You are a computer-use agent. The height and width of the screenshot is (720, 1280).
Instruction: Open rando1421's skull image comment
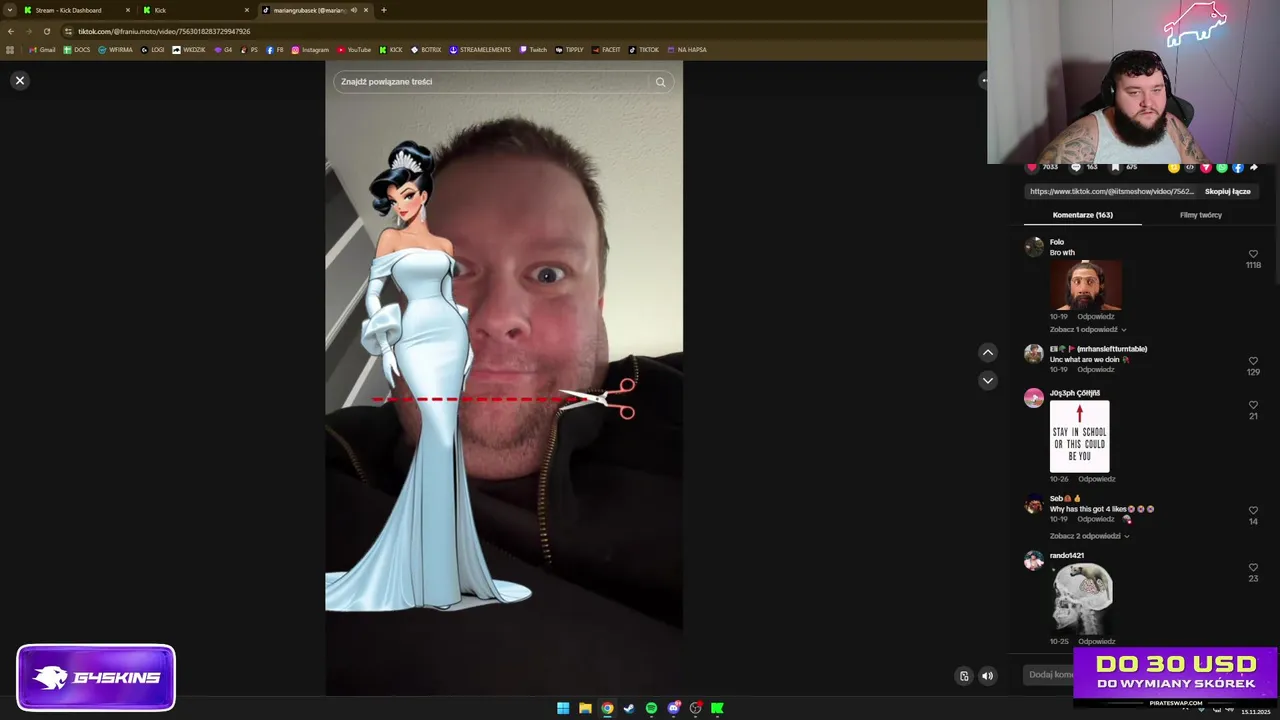(1082, 598)
